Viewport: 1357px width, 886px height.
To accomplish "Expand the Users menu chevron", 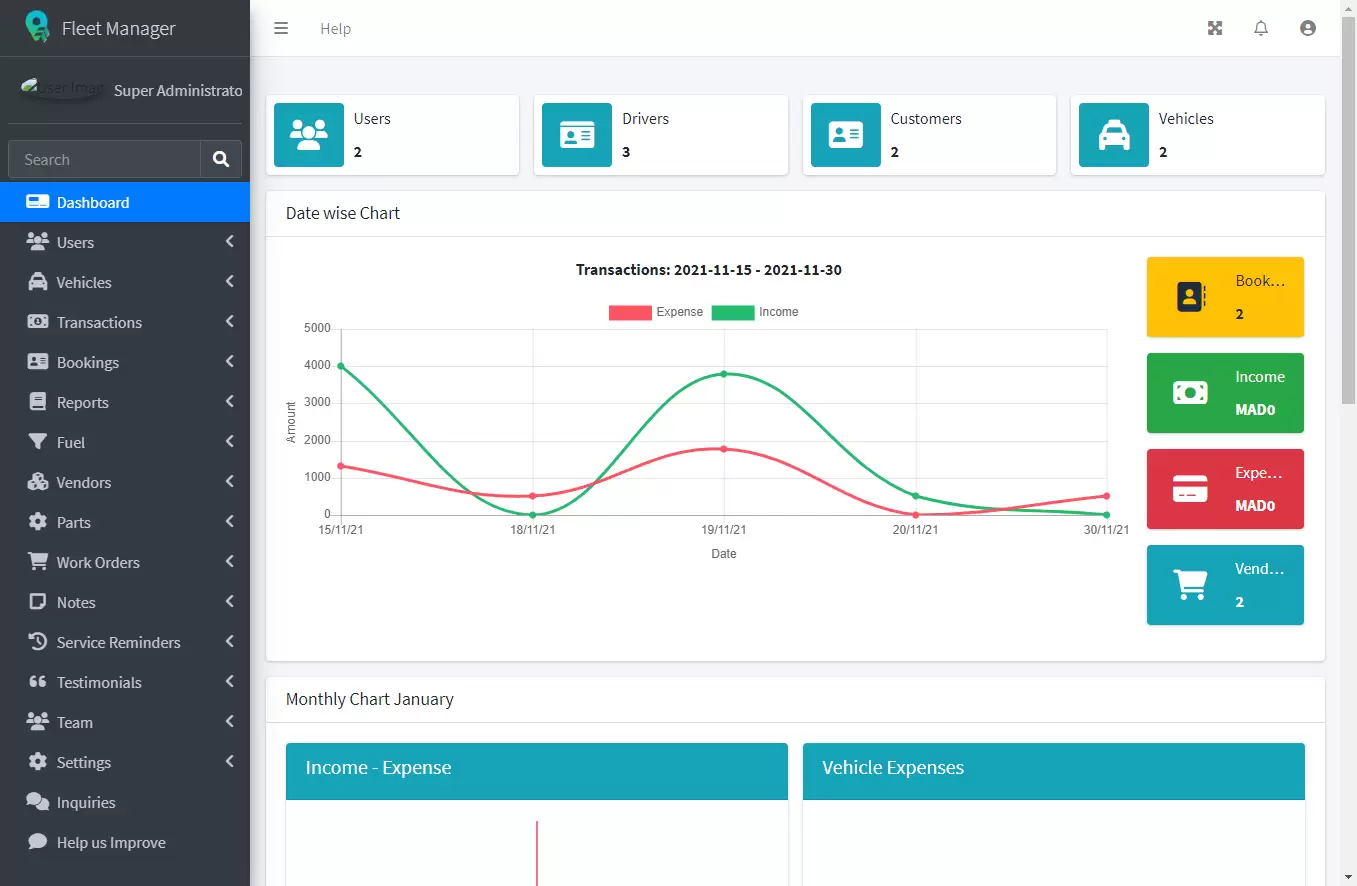I will pos(230,242).
